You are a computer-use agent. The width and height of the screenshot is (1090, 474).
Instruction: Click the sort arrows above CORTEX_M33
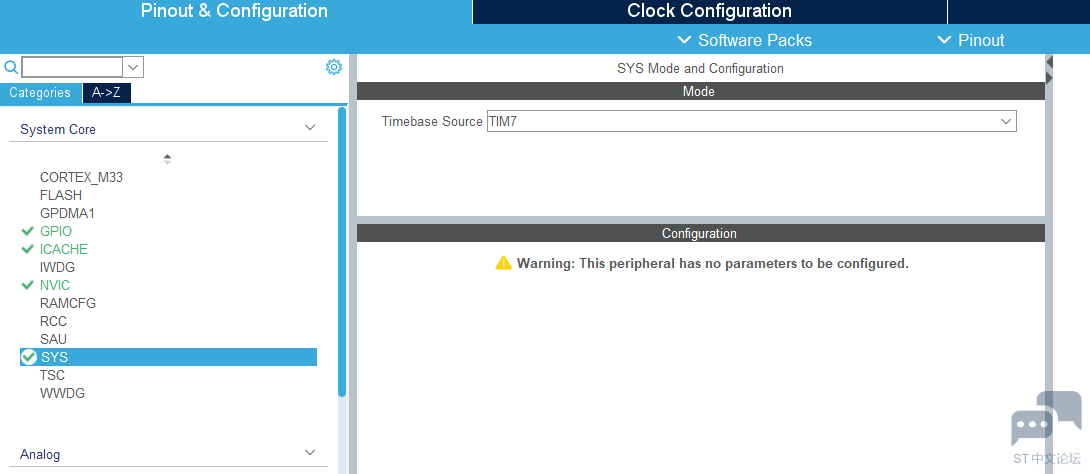(x=167, y=158)
